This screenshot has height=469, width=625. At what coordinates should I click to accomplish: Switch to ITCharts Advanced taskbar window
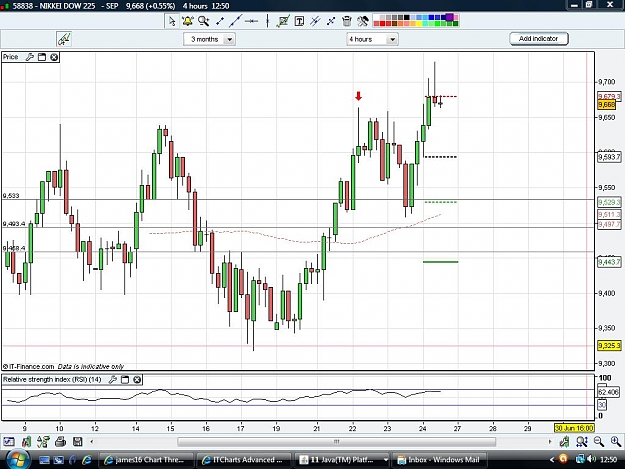click(244, 460)
